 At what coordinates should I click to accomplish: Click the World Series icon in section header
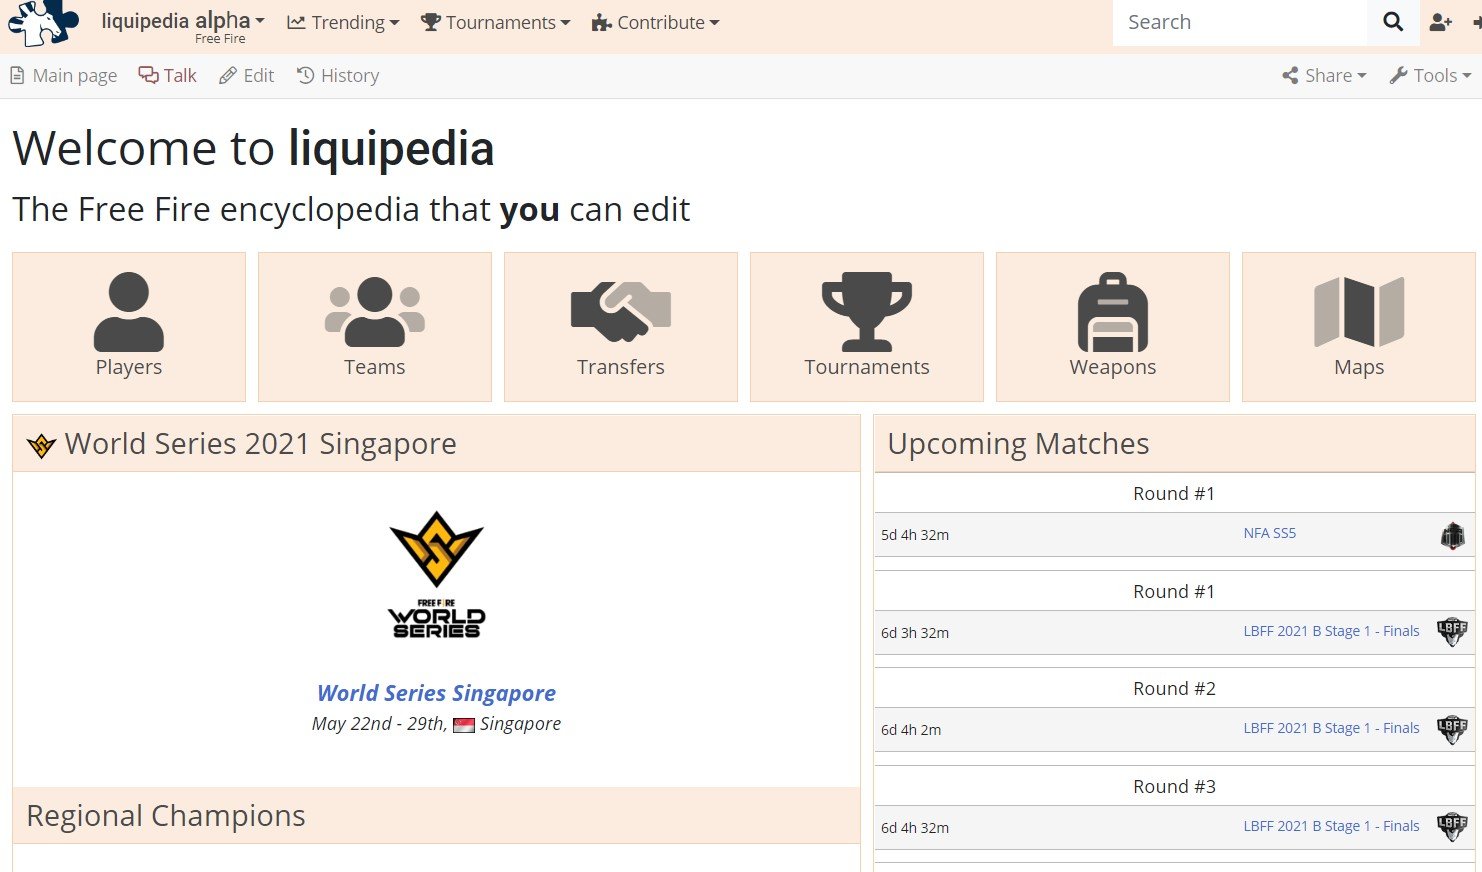41,445
